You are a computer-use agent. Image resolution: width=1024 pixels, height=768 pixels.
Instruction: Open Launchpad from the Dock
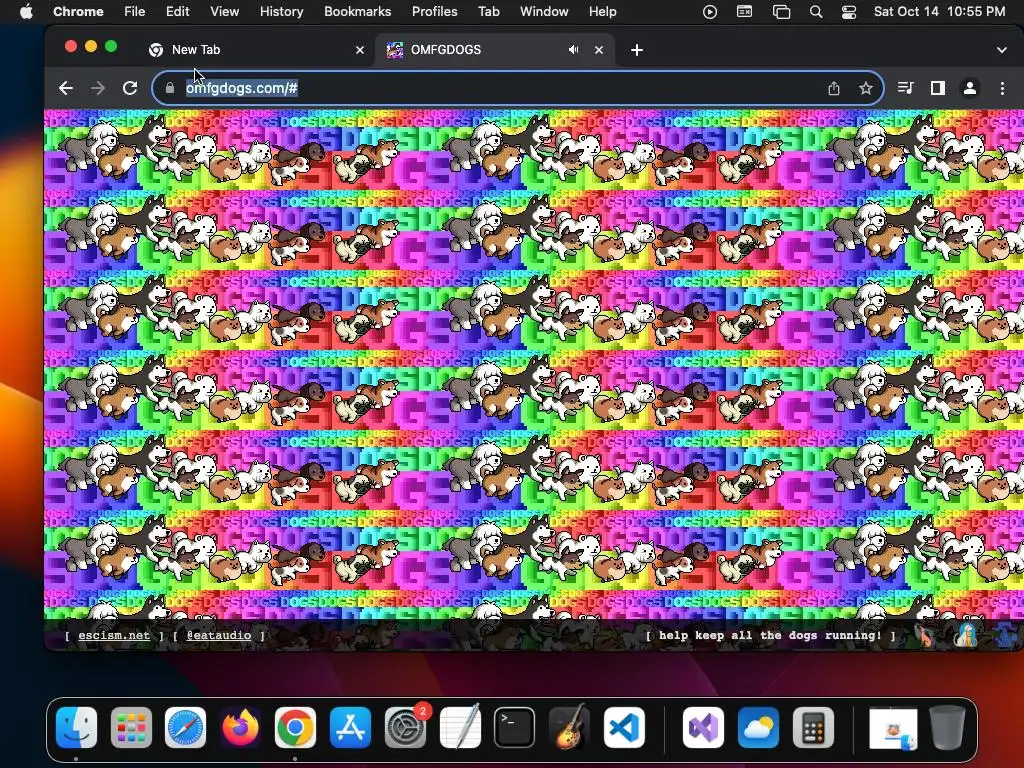click(x=131, y=728)
